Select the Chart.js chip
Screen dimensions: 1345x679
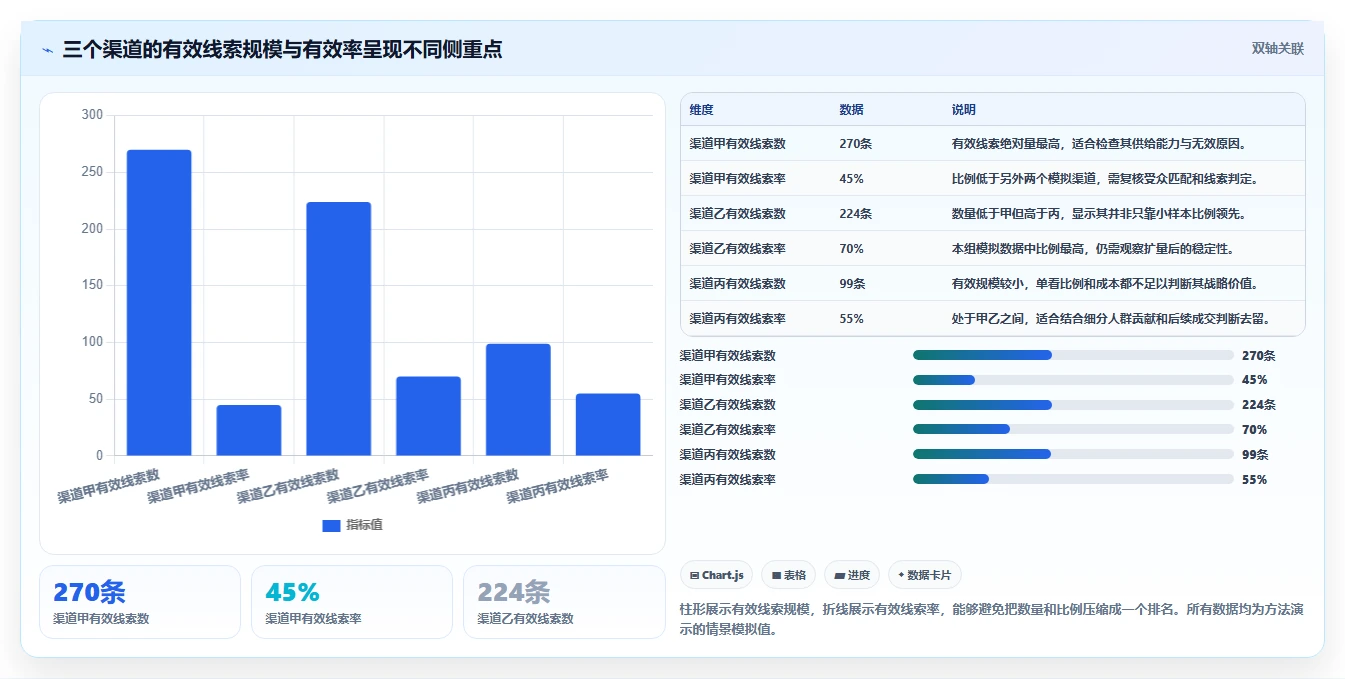pyautogui.click(x=717, y=575)
